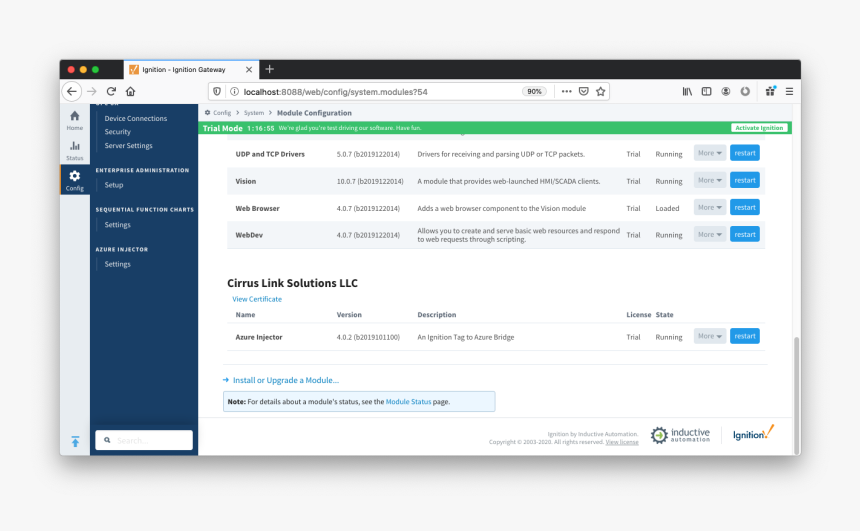Click the Config breadcrumb link
The width and height of the screenshot is (860, 531).
pos(222,112)
